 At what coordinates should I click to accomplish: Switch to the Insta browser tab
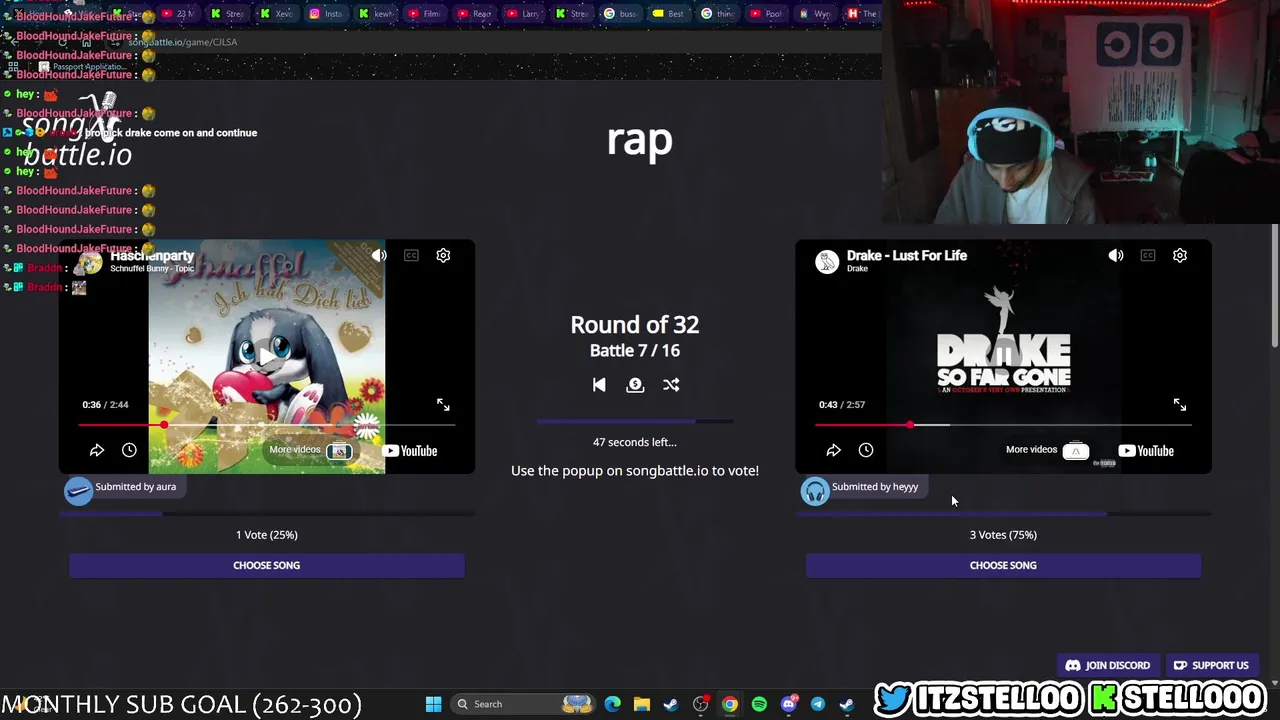coord(327,14)
